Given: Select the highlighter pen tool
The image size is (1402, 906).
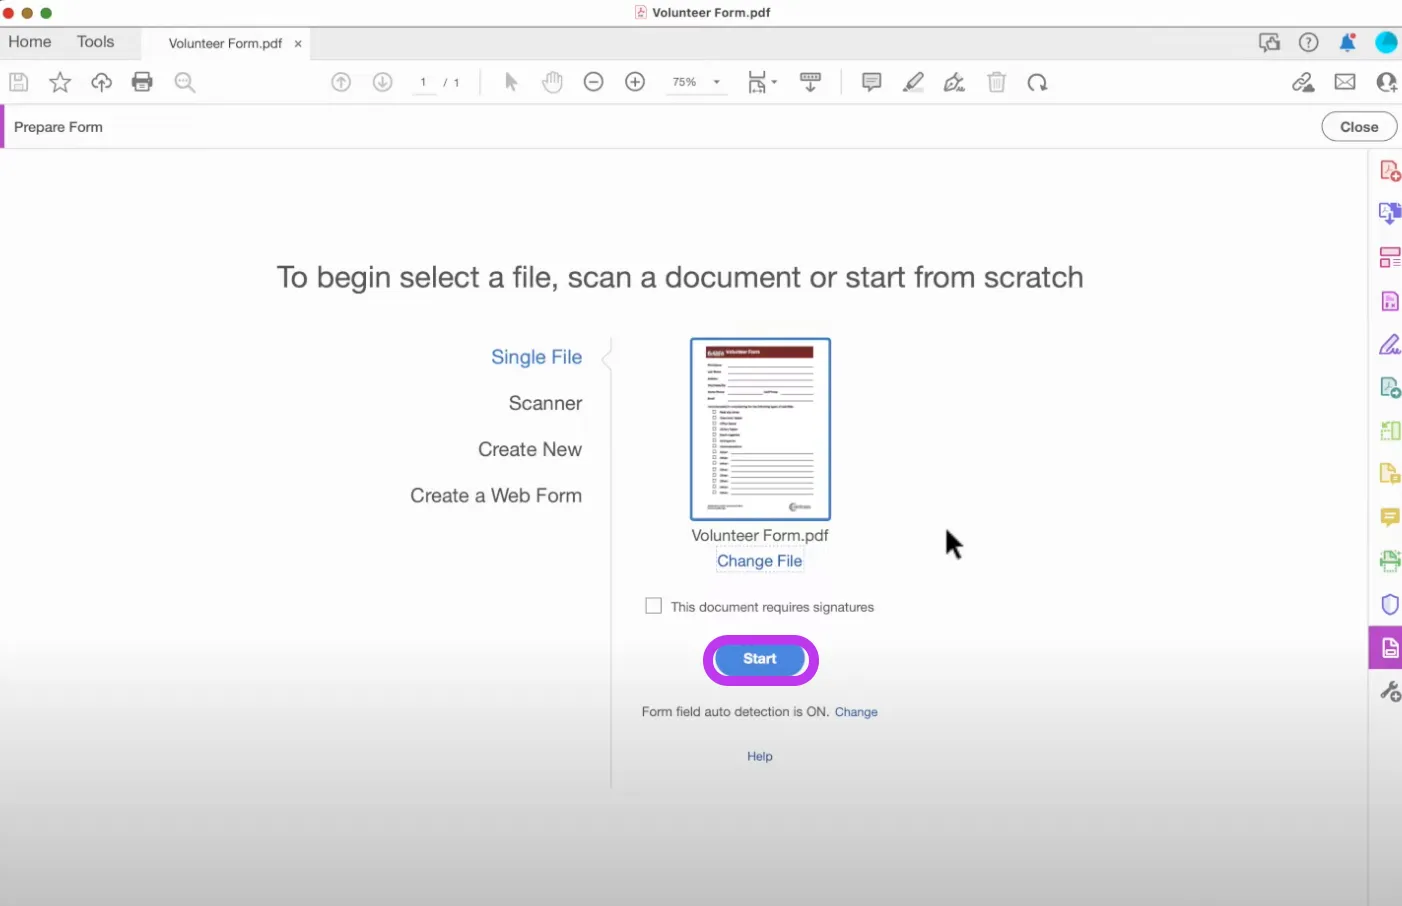Looking at the screenshot, I should [x=913, y=82].
